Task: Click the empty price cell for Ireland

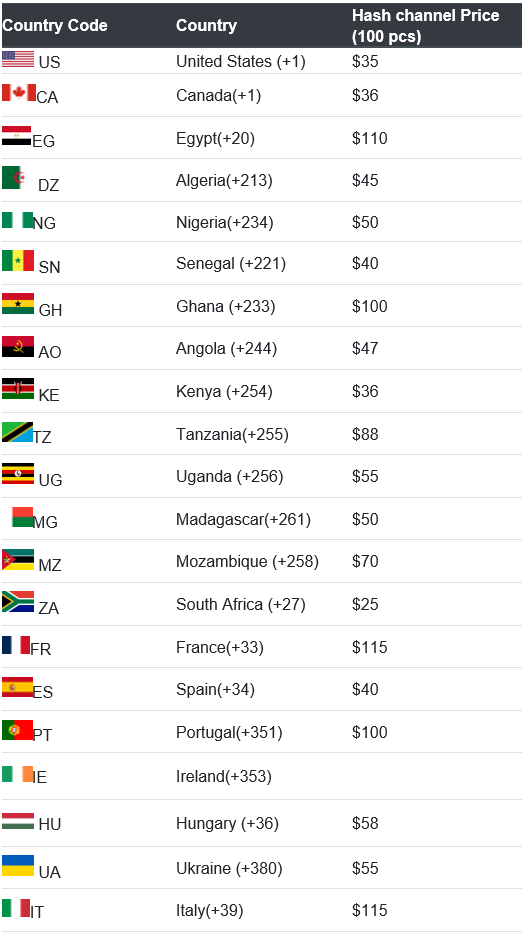Action: pyautogui.click(x=436, y=777)
